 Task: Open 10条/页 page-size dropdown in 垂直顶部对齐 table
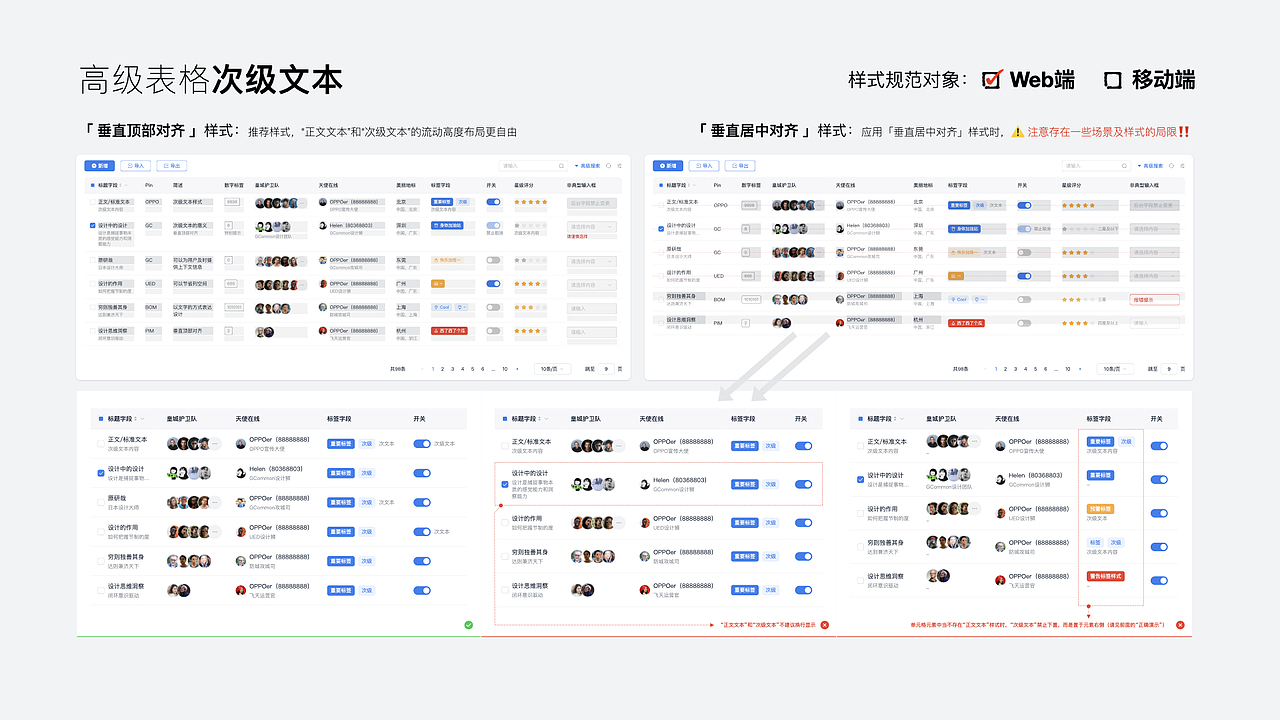(553, 369)
